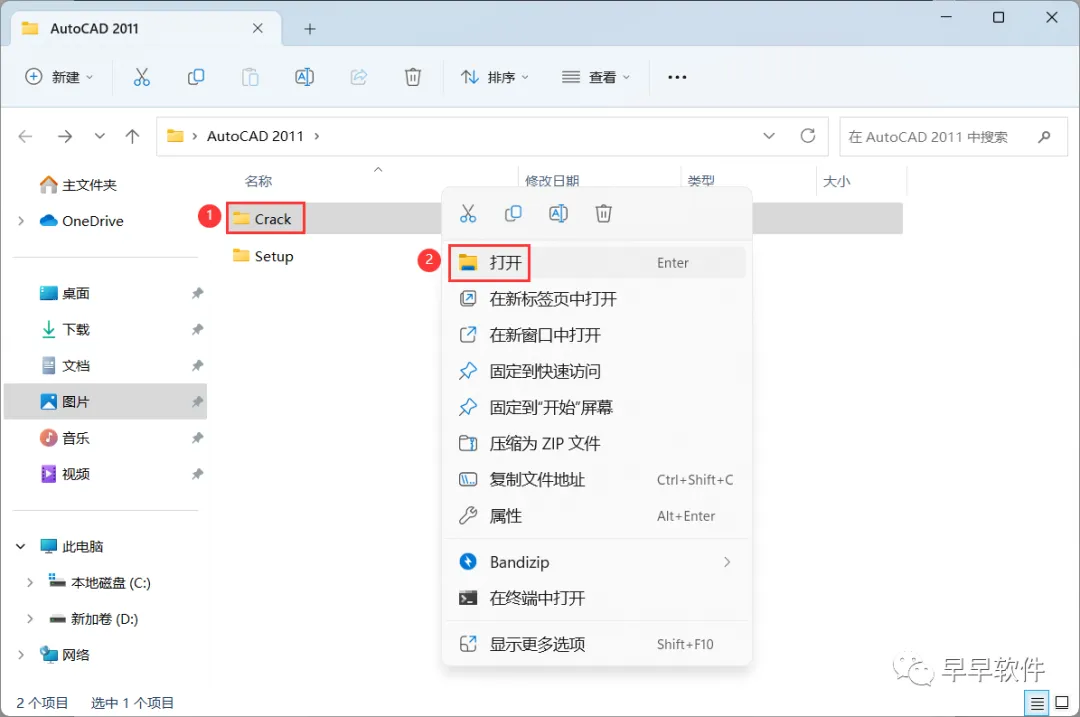
Task: Choose 在终端中打开 in the context menu
Action: point(596,598)
